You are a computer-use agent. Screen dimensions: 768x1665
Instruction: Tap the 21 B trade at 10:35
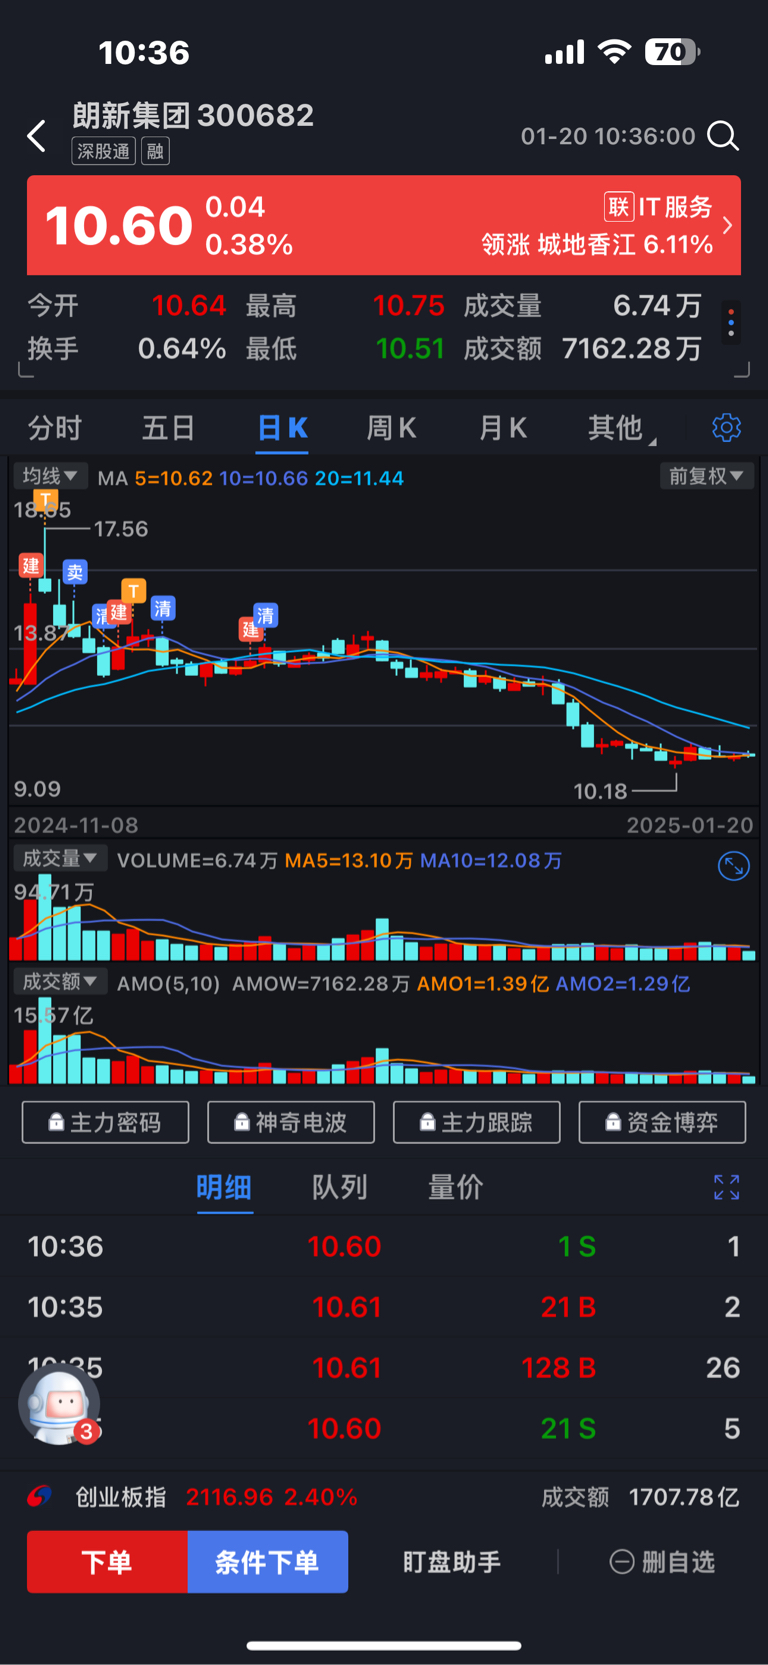tap(568, 1307)
